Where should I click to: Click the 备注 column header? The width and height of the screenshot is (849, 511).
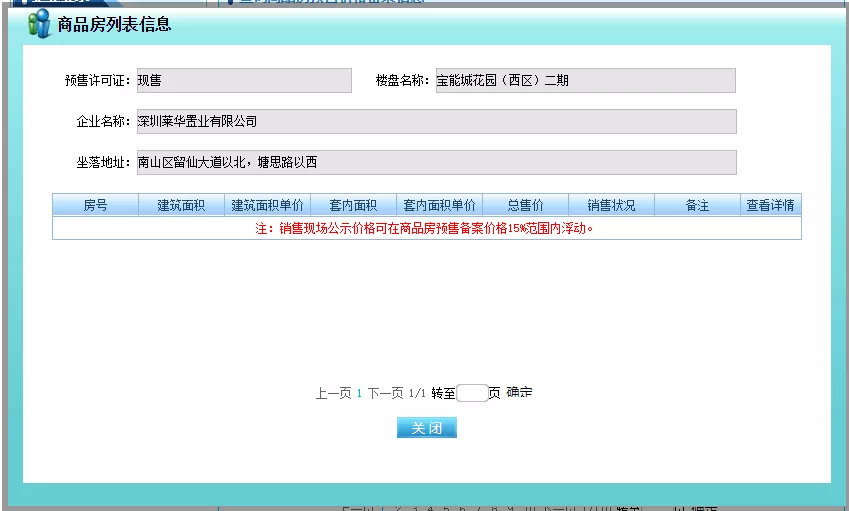(697, 206)
